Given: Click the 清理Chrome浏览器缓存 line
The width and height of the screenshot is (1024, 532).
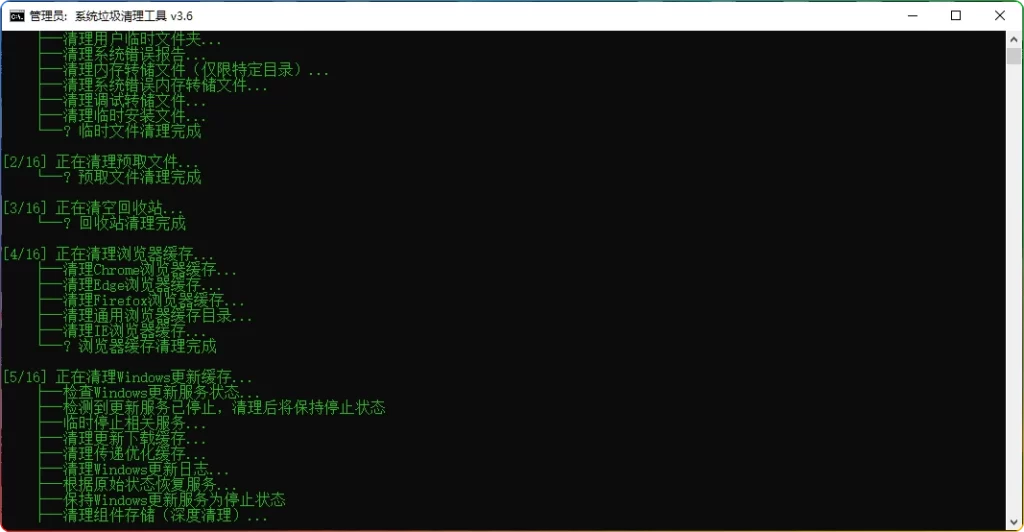Looking at the screenshot, I should (x=138, y=270).
